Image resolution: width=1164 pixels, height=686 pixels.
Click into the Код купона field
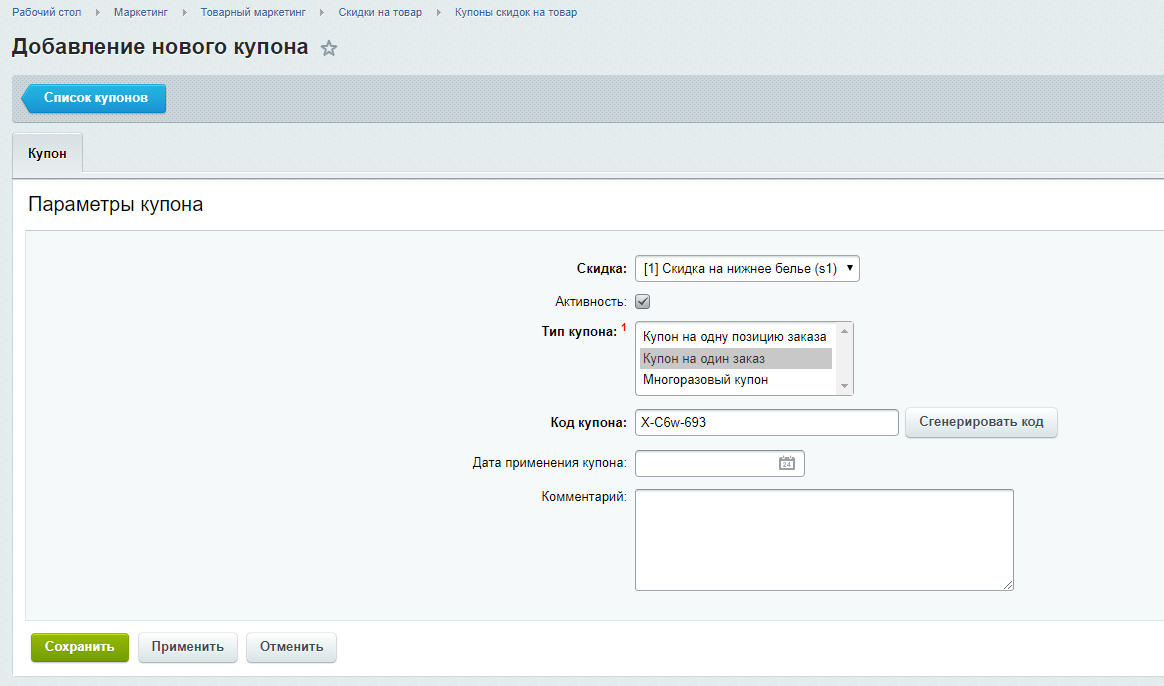pyautogui.click(x=766, y=422)
